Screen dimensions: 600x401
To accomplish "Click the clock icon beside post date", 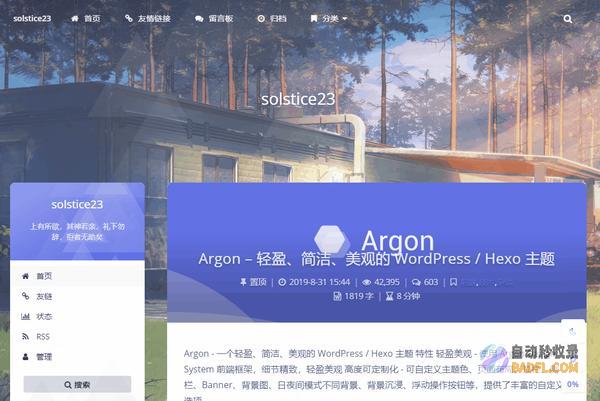I will coord(282,282).
